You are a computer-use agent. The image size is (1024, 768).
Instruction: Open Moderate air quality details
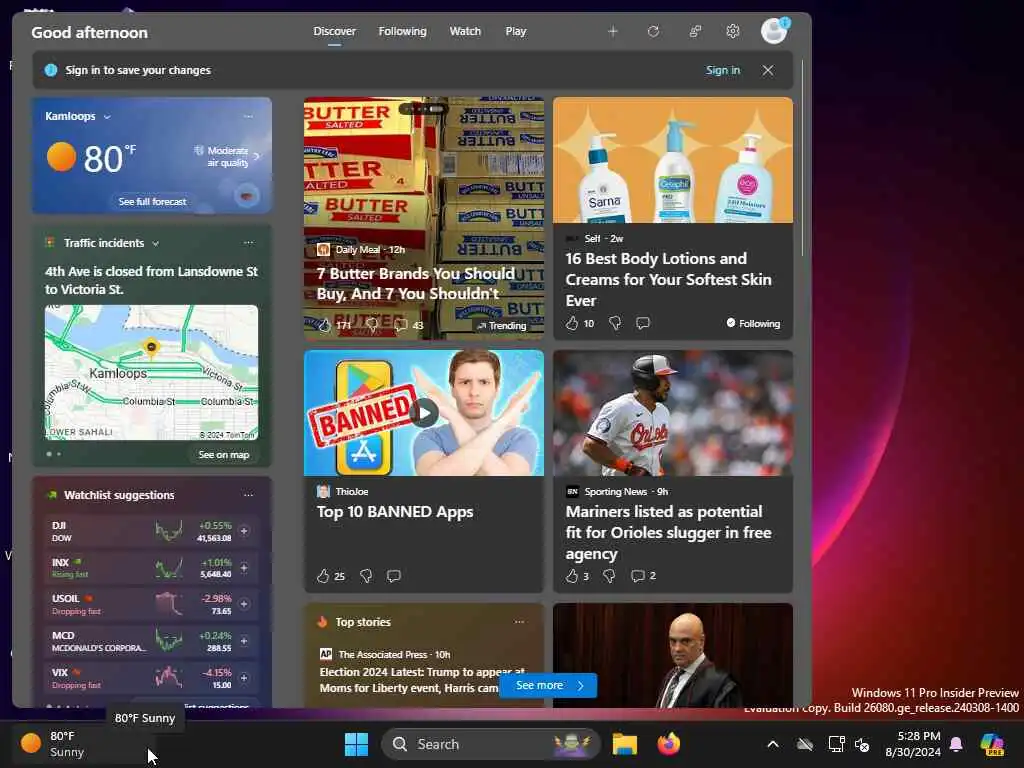tap(226, 156)
